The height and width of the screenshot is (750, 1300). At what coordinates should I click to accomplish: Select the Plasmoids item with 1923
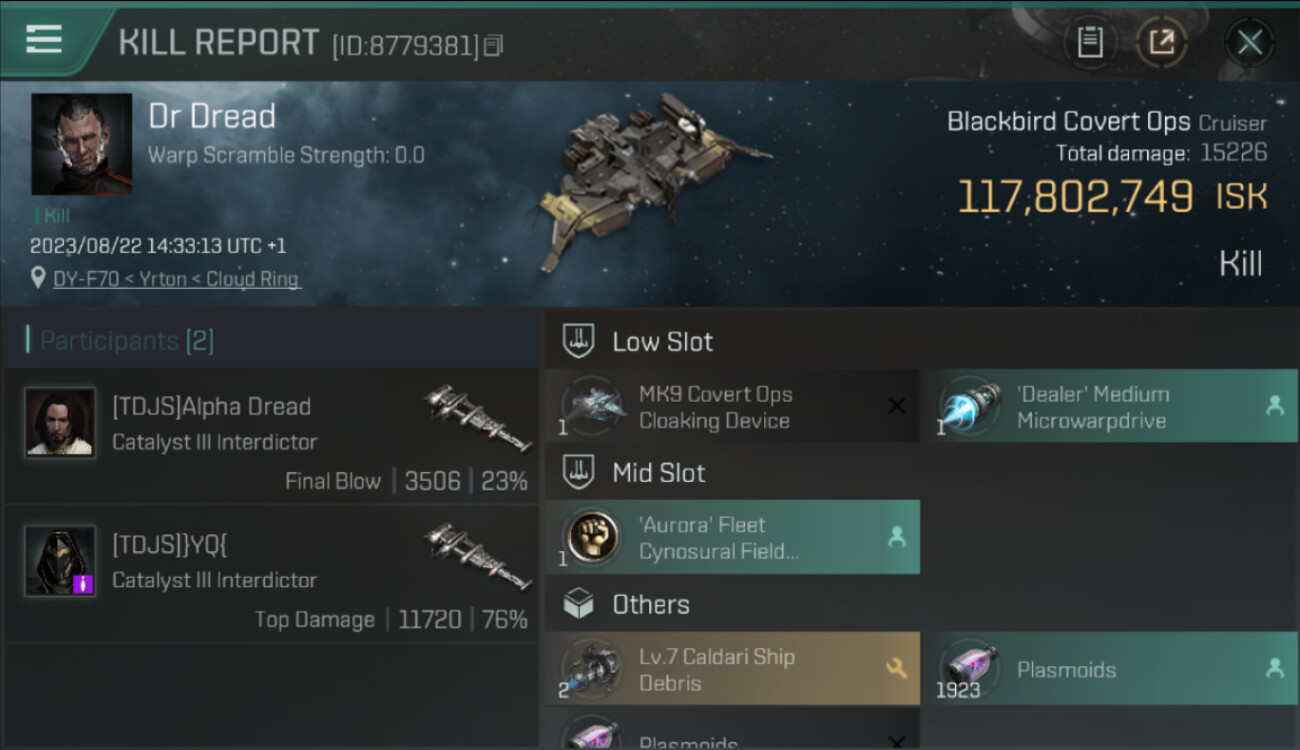pyautogui.click(x=1109, y=670)
